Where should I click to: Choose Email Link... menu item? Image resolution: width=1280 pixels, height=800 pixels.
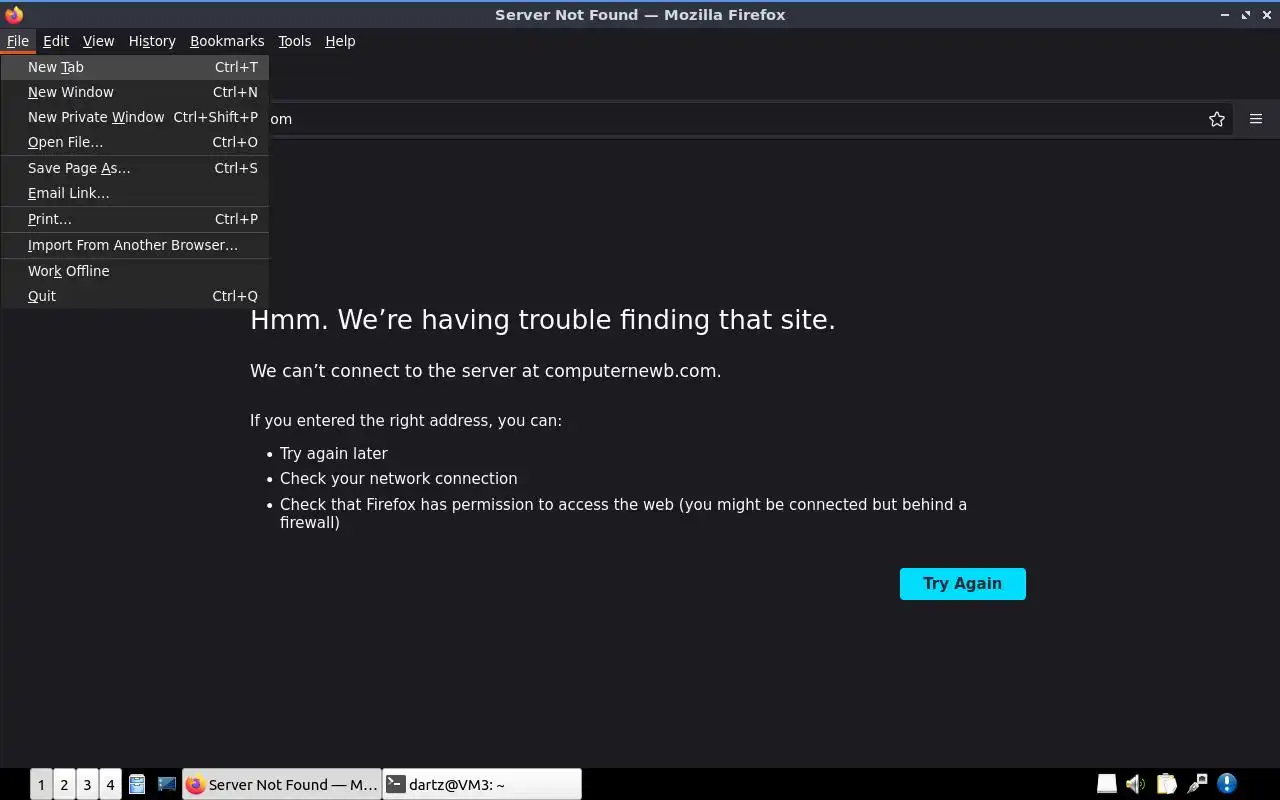click(135, 193)
